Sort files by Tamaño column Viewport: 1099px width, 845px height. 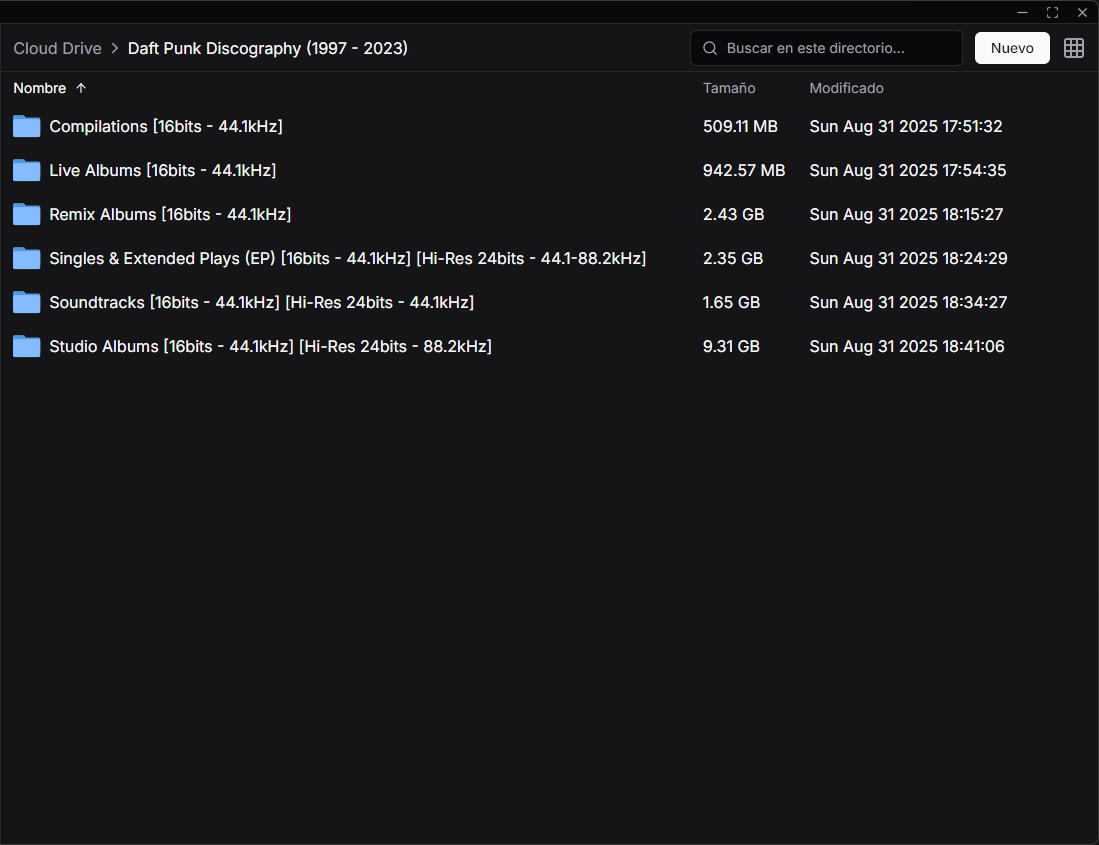(729, 88)
